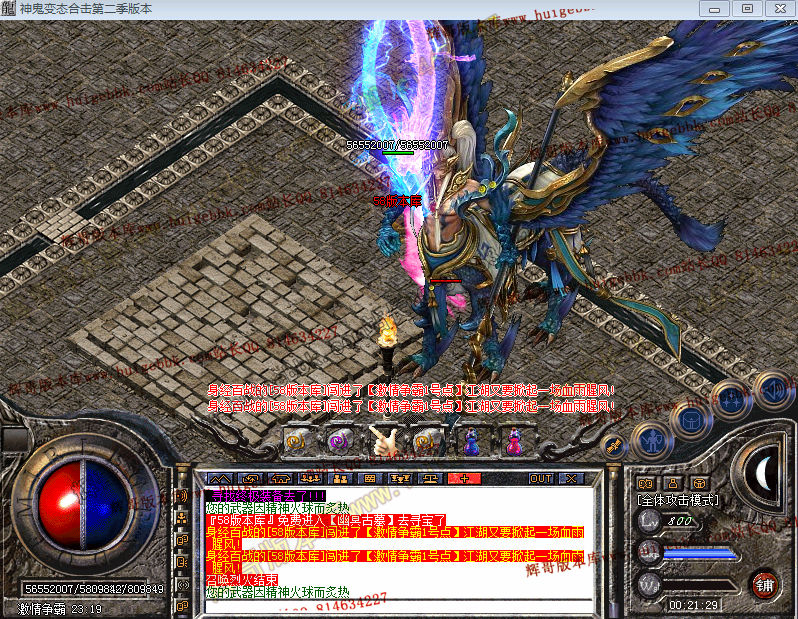Click the second chat toolbar icon with curved arrow
This screenshot has width=798, height=619.
(250, 479)
